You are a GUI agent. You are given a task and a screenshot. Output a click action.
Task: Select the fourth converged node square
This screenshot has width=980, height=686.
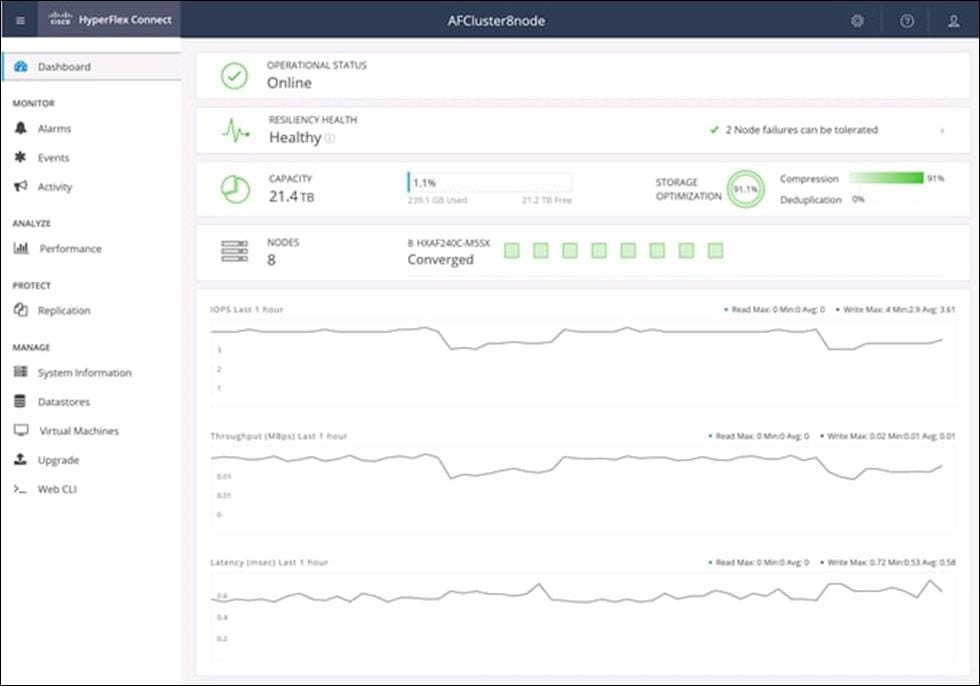[x=599, y=251]
